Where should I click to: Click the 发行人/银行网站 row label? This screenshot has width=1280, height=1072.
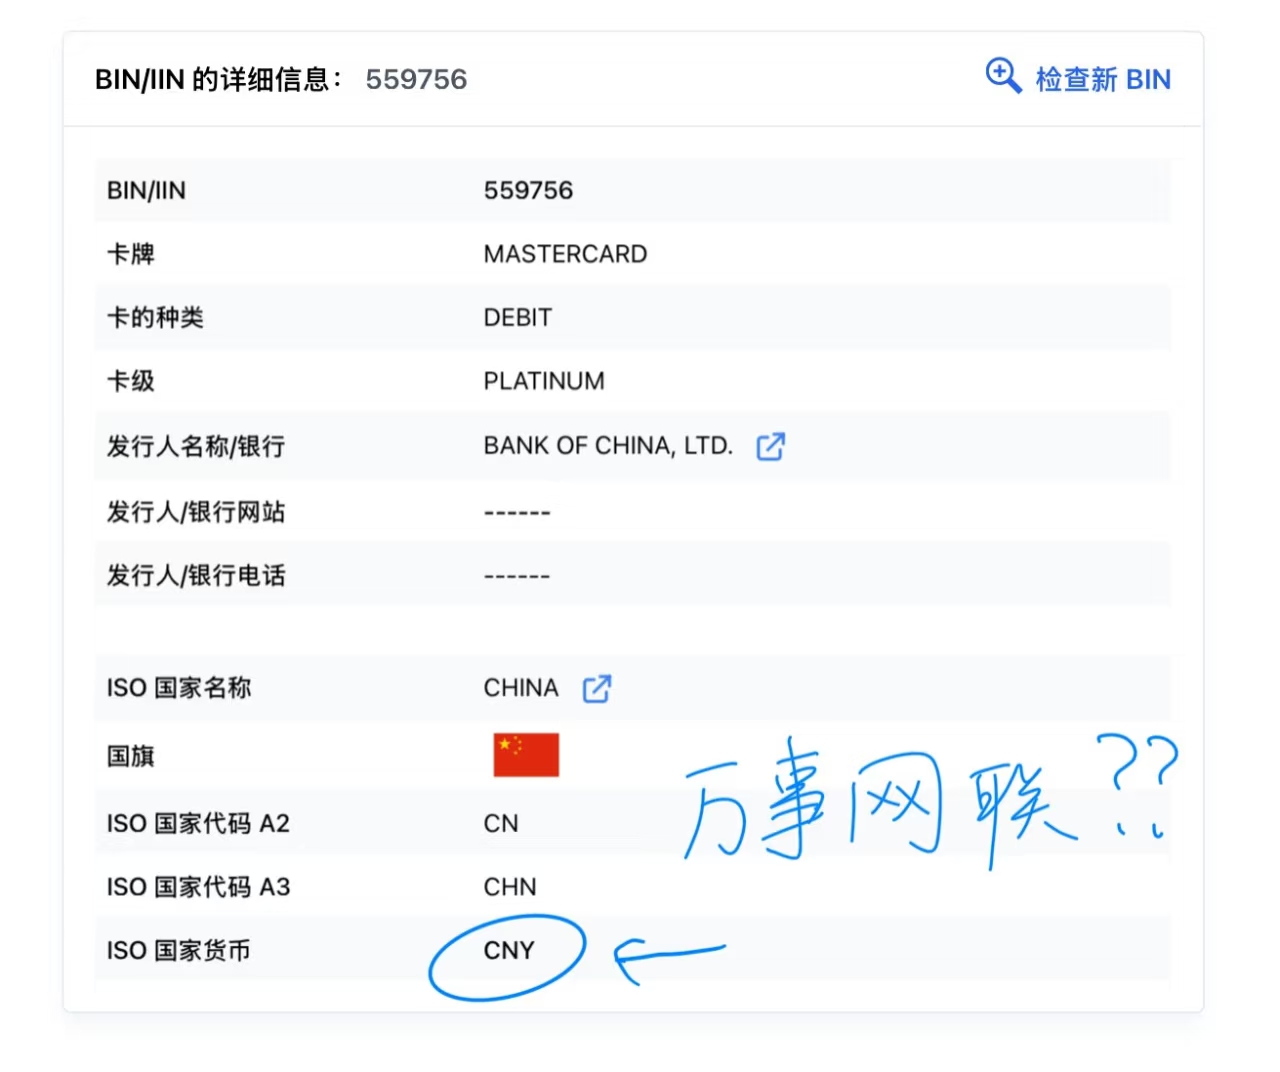pos(196,512)
